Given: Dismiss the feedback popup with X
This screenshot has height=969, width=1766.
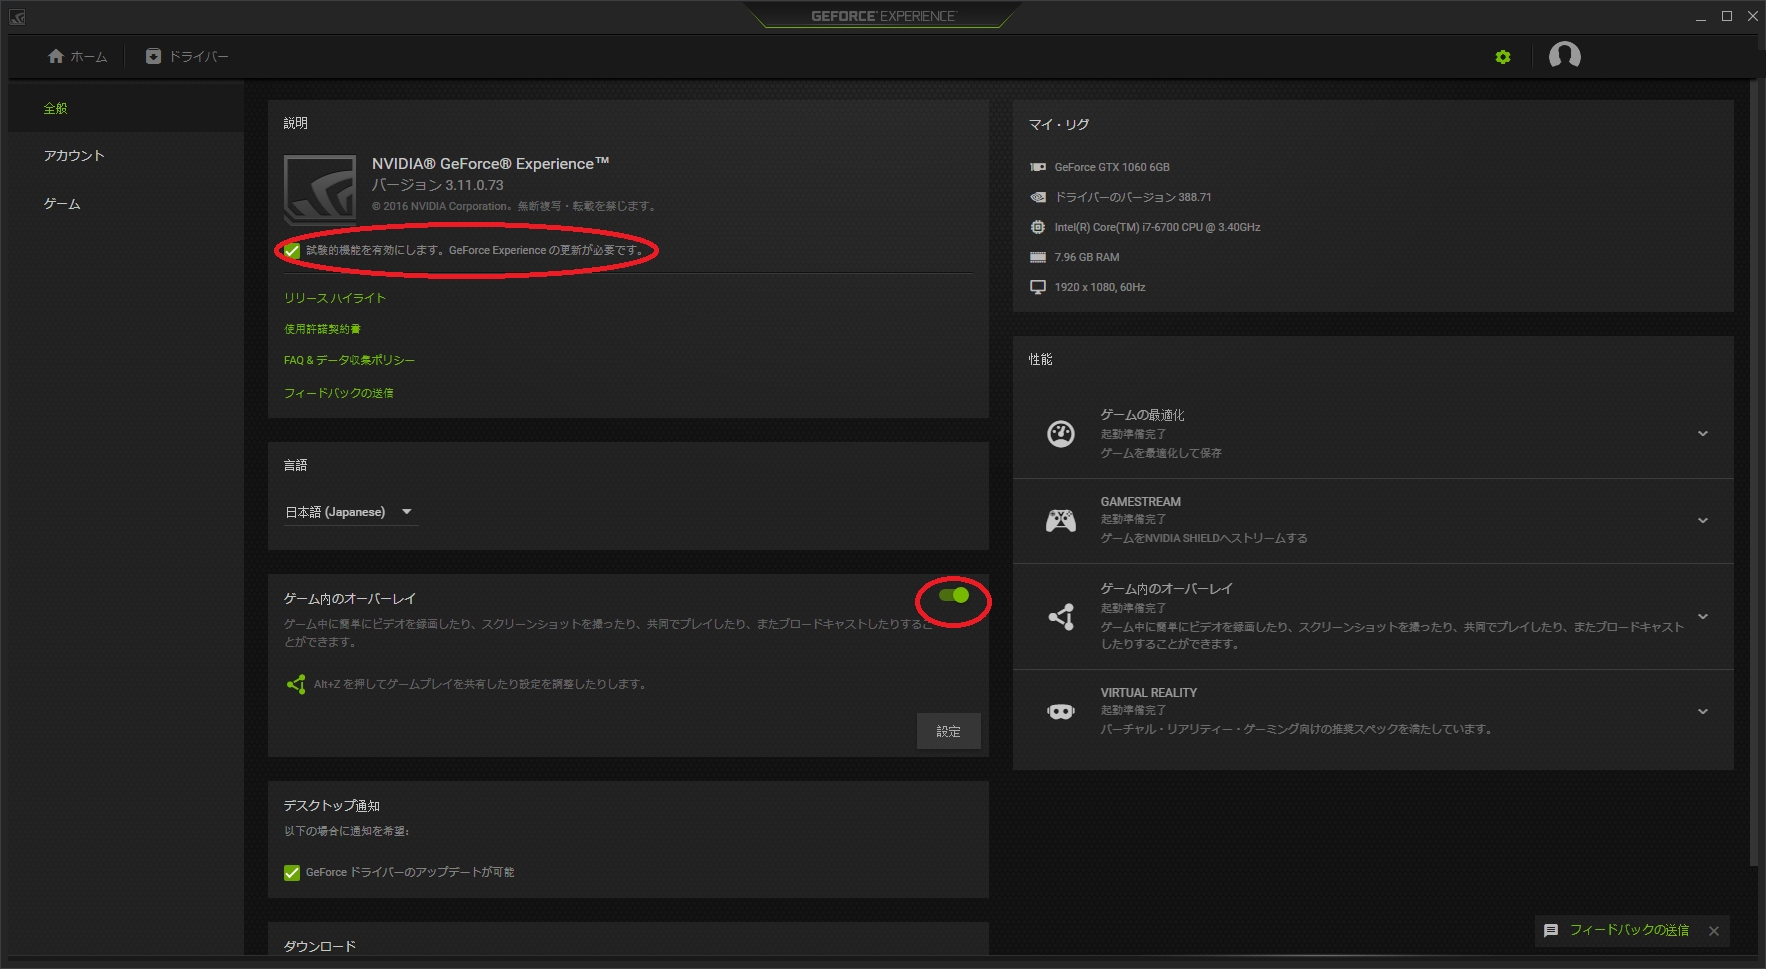Looking at the screenshot, I should pyautogui.click(x=1714, y=931).
